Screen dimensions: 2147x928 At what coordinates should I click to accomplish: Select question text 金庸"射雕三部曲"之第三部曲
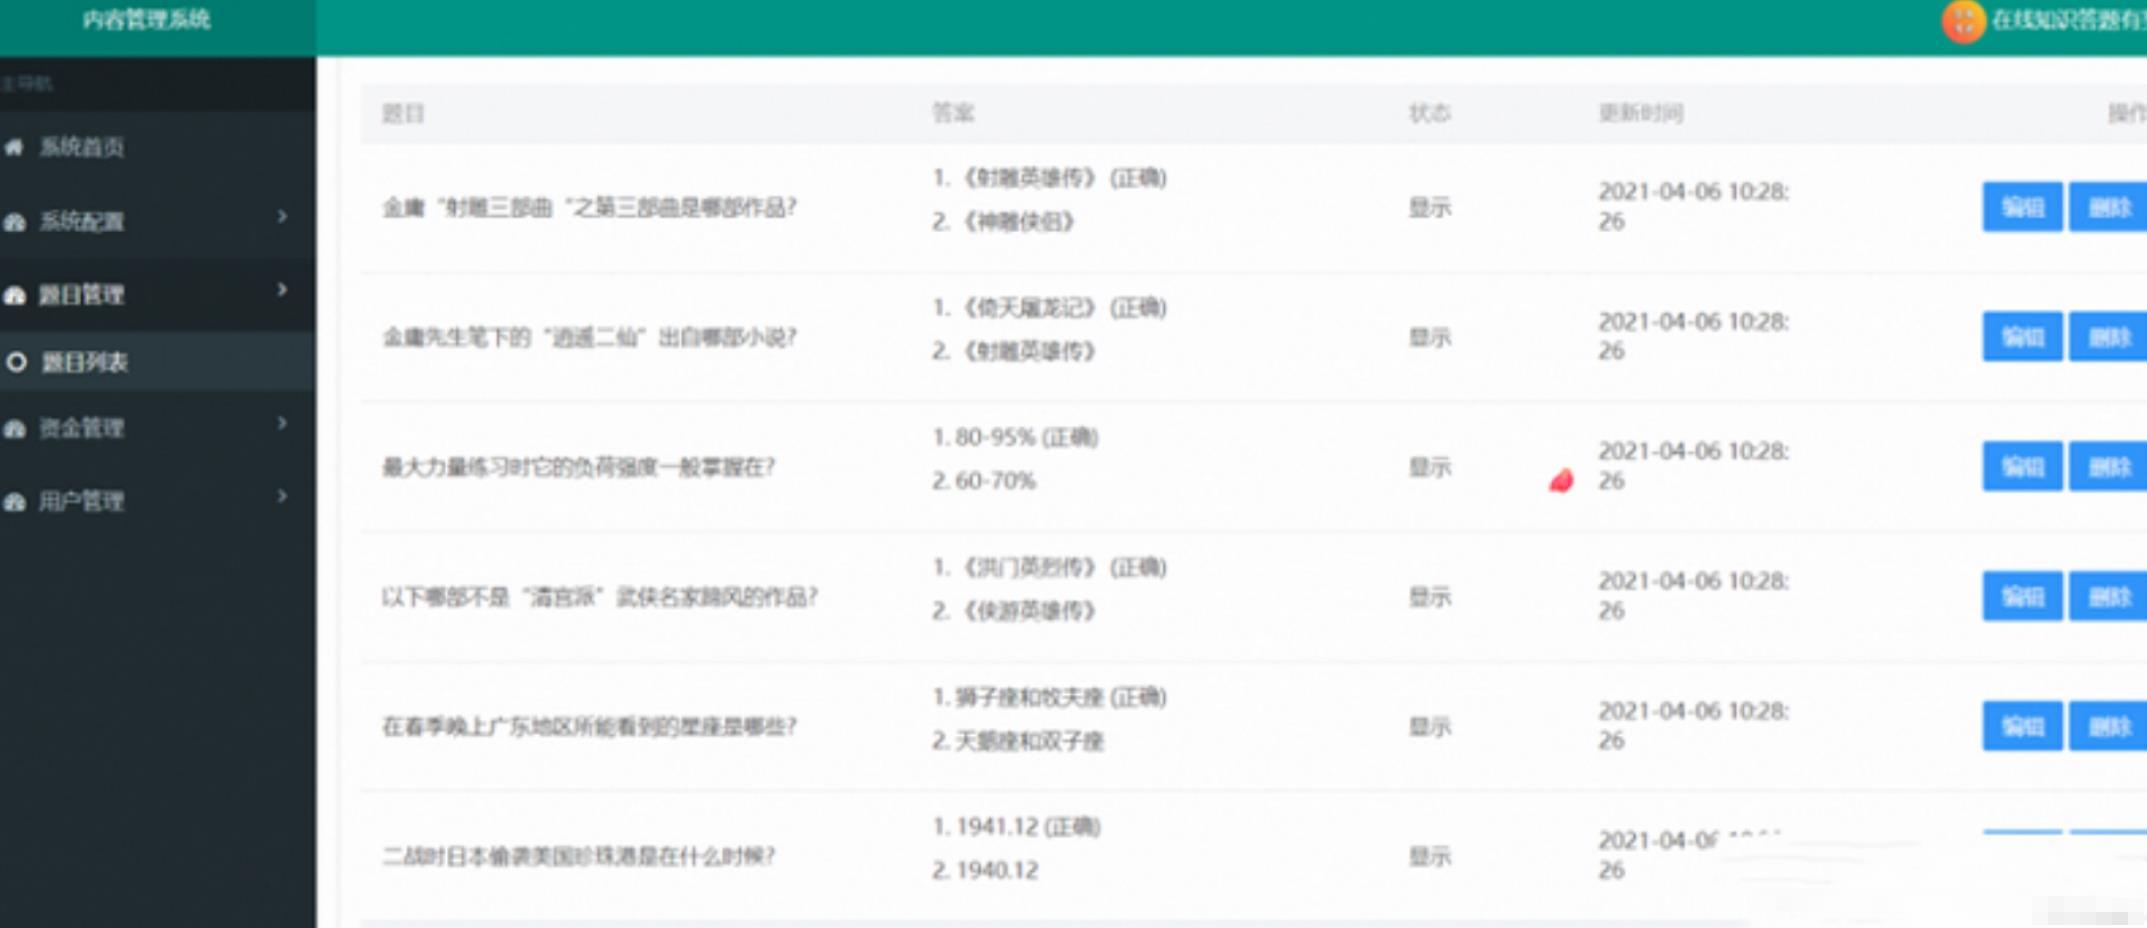590,207
